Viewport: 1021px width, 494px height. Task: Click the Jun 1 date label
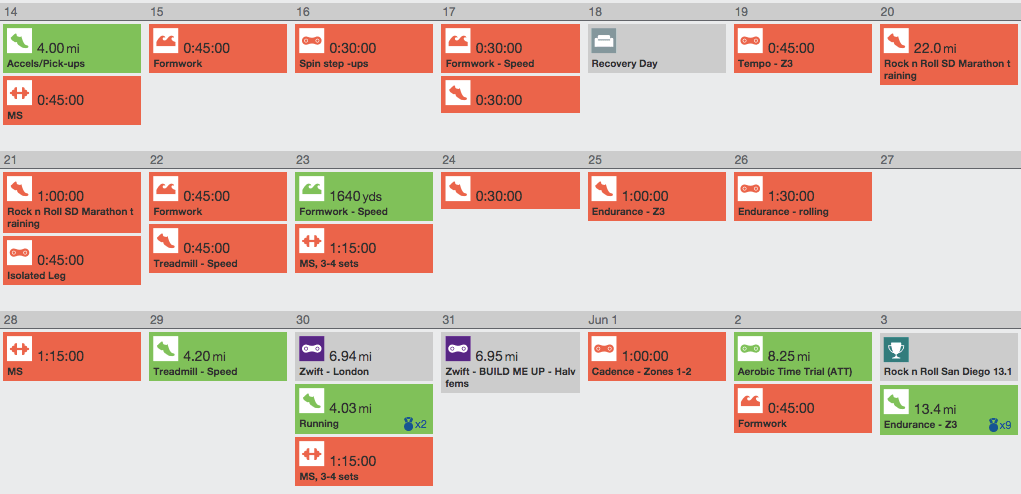pyautogui.click(x=604, y=319)
